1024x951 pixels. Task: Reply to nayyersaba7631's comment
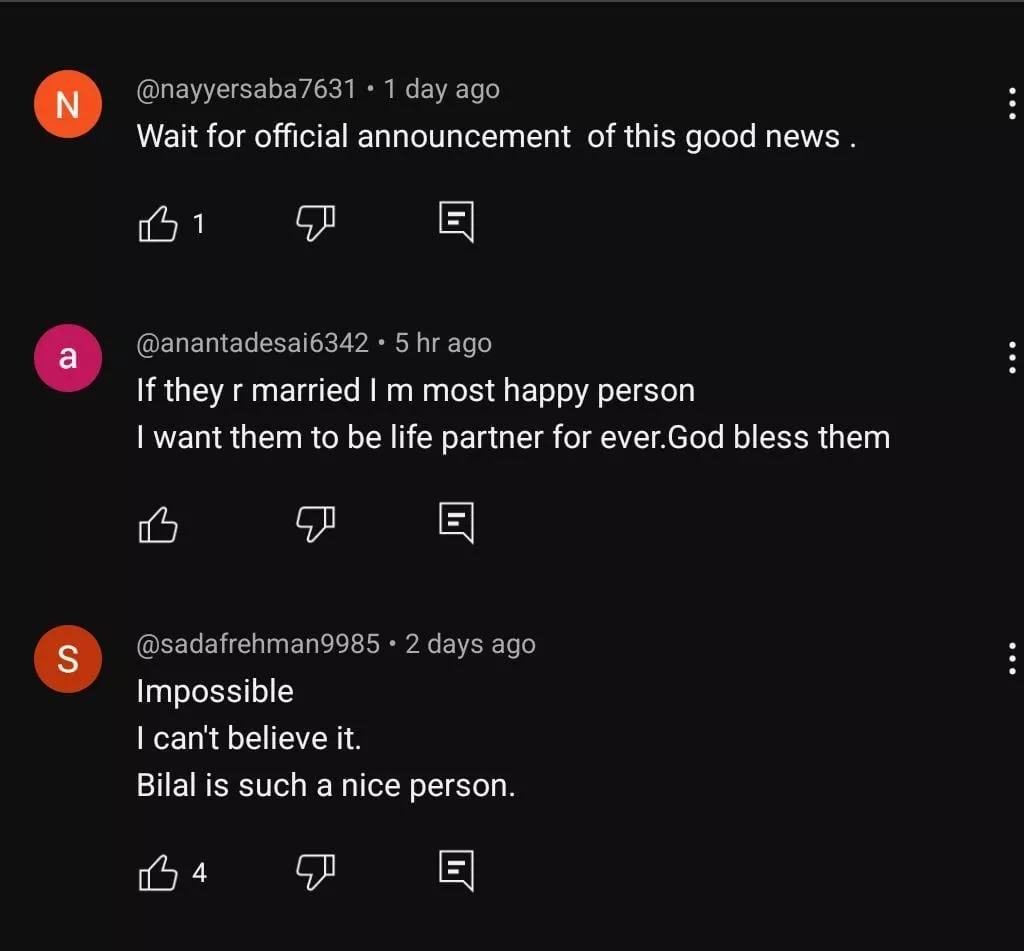point(456,222)
